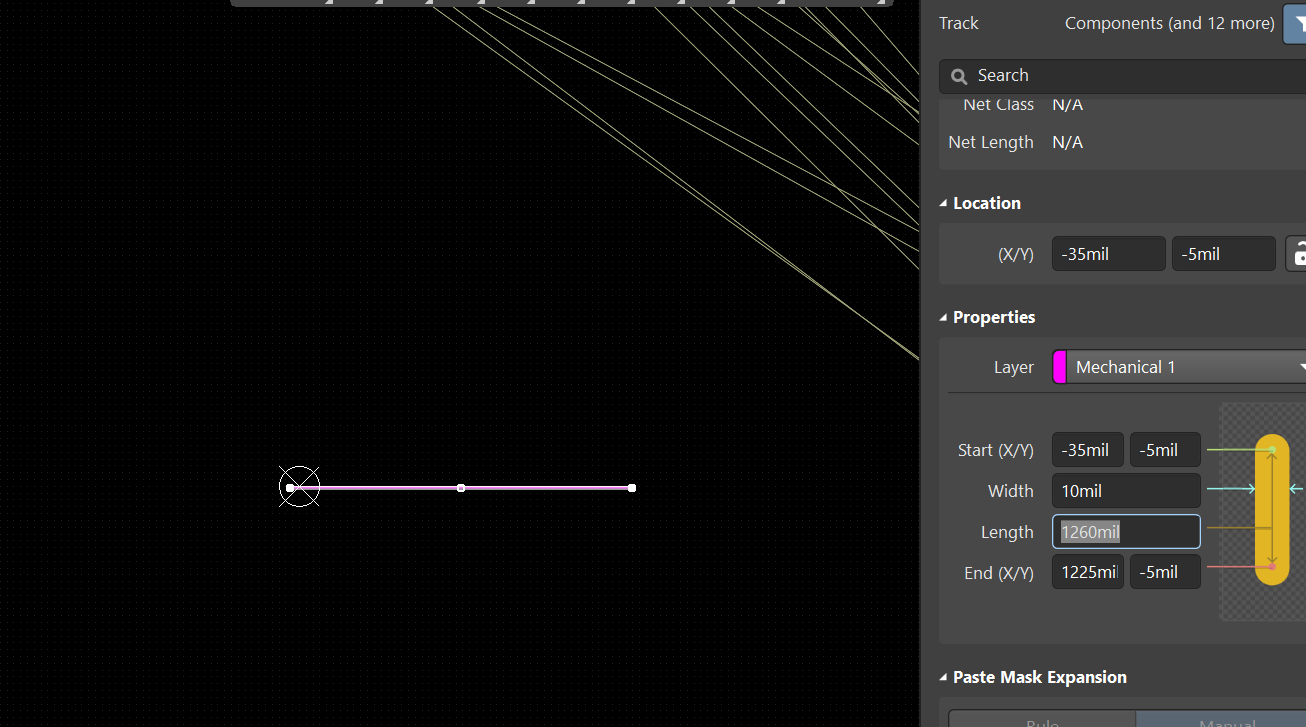Click the Start X field
The height and width of the screenshot is (727, 1306).
[1087, 450]
